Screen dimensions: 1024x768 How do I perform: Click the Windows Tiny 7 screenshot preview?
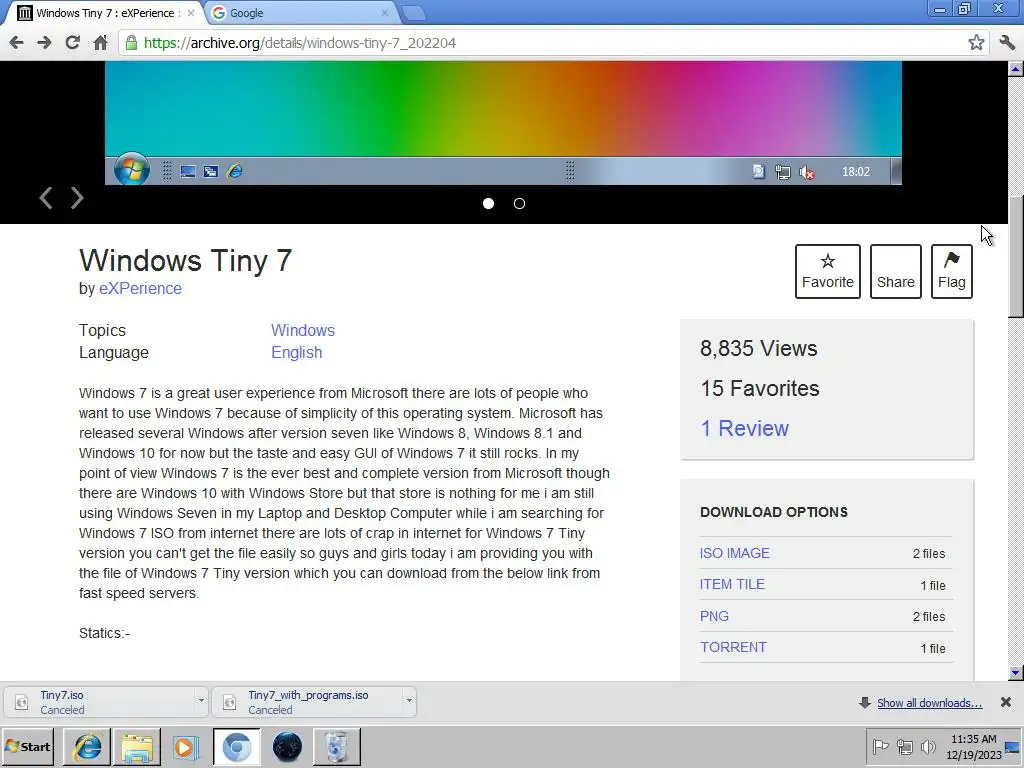point(503,123)
